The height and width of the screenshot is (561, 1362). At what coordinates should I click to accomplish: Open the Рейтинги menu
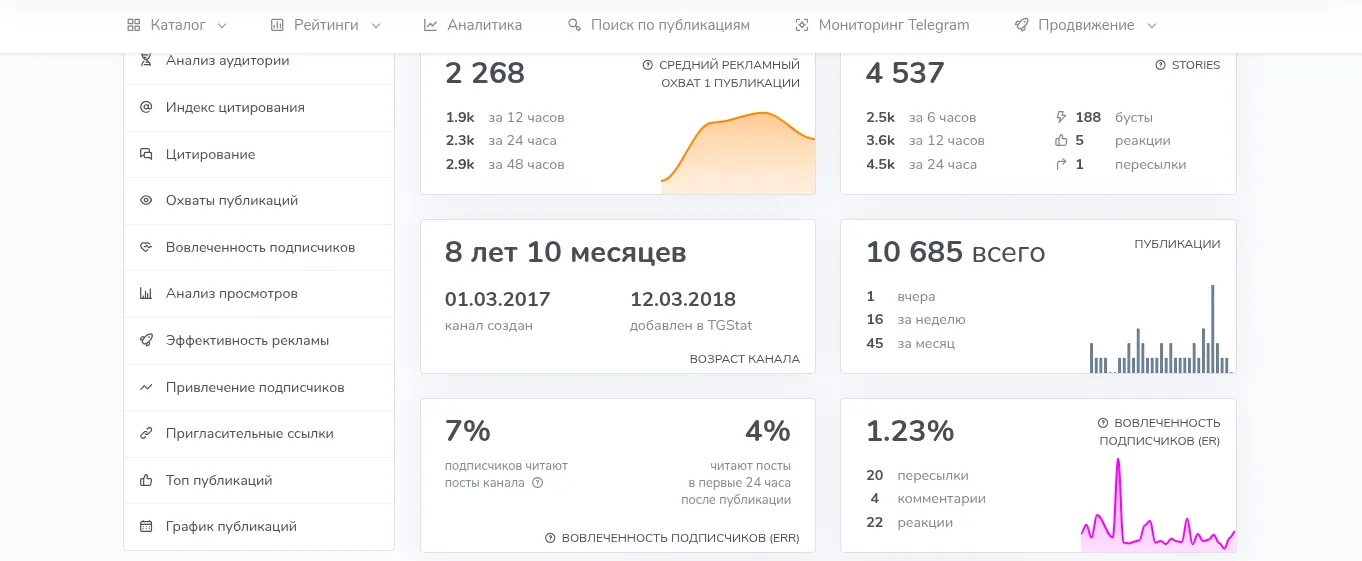click(325, 25)
